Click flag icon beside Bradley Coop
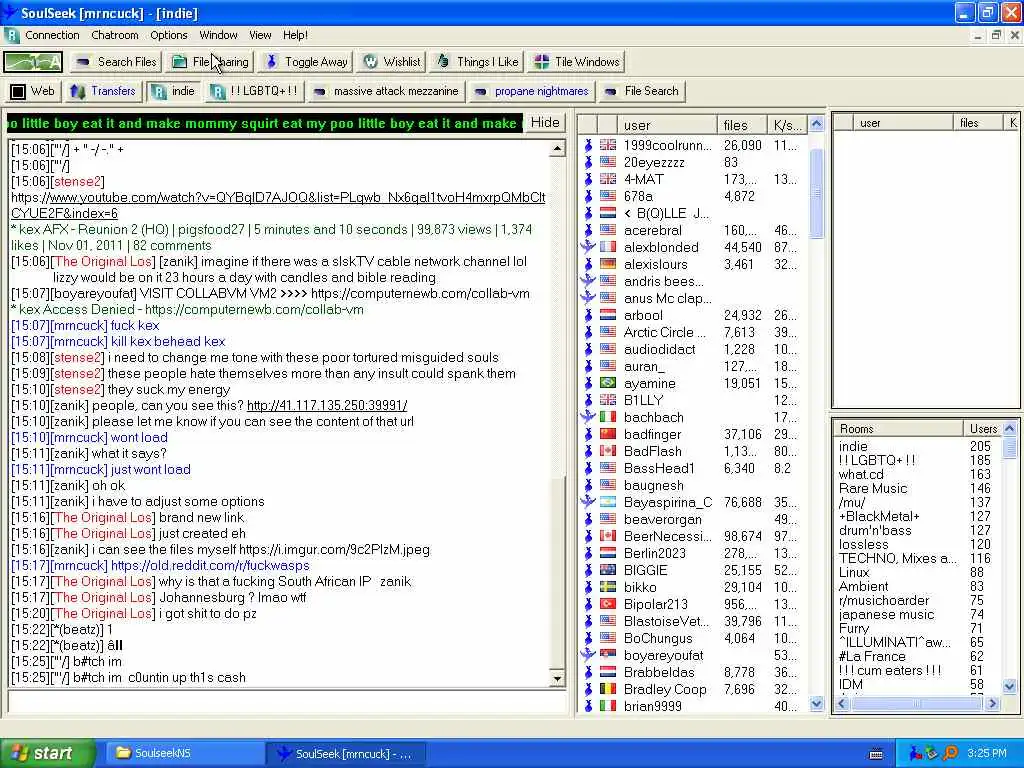The image size is (1024, 768). [x=608, y=688]
